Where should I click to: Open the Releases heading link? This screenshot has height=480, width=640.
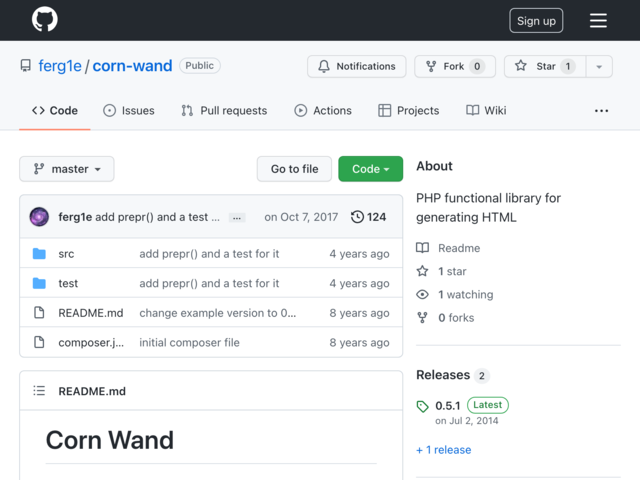pos(443,375)
